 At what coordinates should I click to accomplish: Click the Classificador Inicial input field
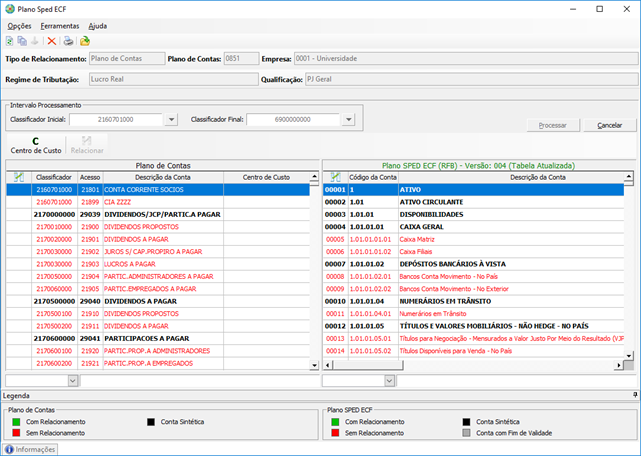tap(116, 119)
